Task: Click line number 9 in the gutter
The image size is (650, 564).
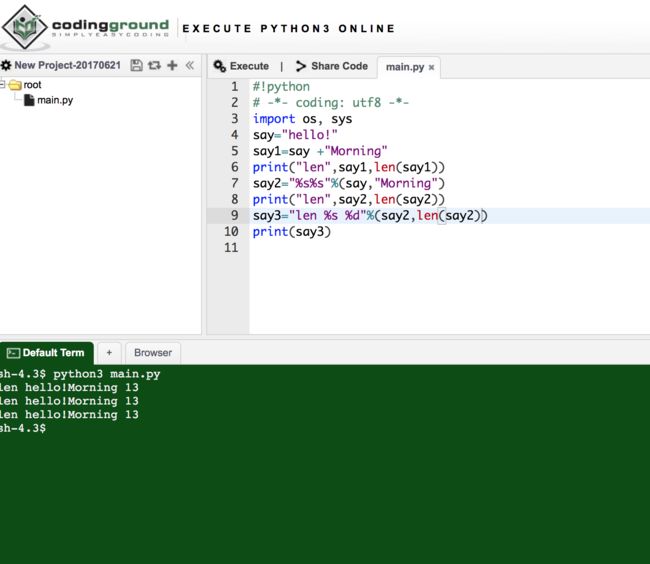Action: click(x=235, y=215)
